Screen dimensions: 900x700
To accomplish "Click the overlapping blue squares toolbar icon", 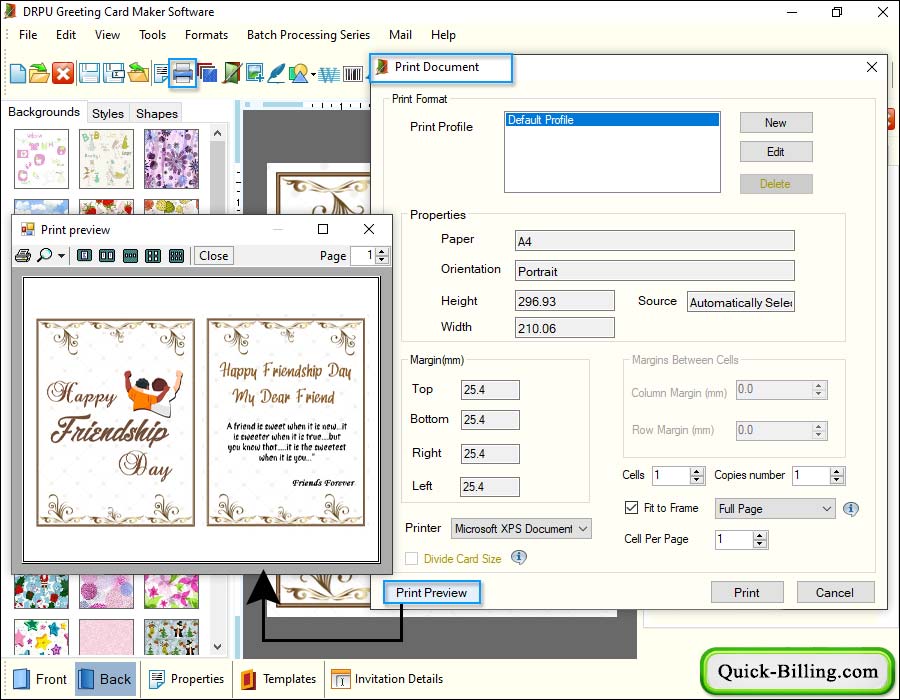I will pyautogui.click(x=208, y=73).
